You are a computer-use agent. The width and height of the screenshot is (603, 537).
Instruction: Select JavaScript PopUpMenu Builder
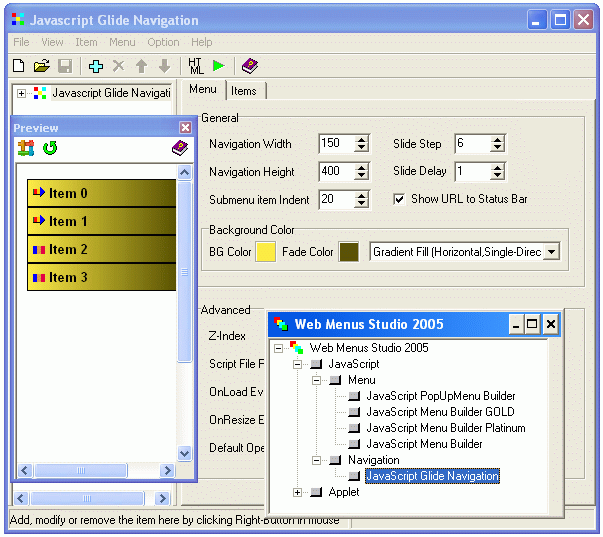441,396
